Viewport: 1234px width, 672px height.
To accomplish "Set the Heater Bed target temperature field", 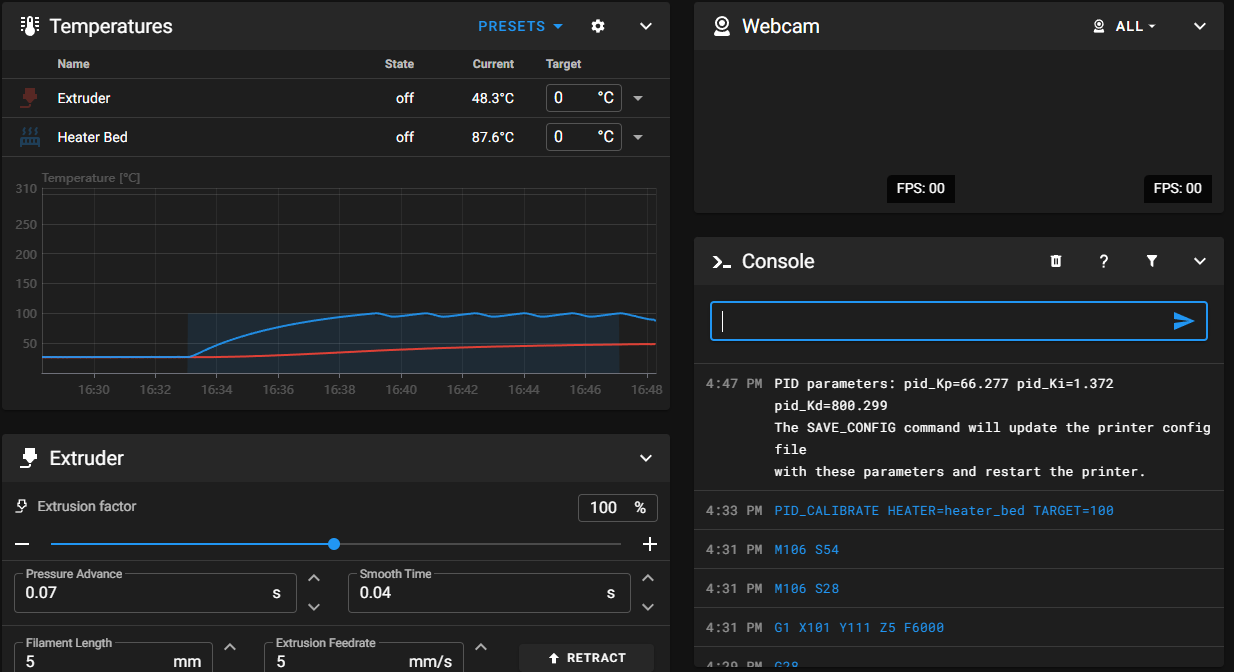I will tap(583, 137).
